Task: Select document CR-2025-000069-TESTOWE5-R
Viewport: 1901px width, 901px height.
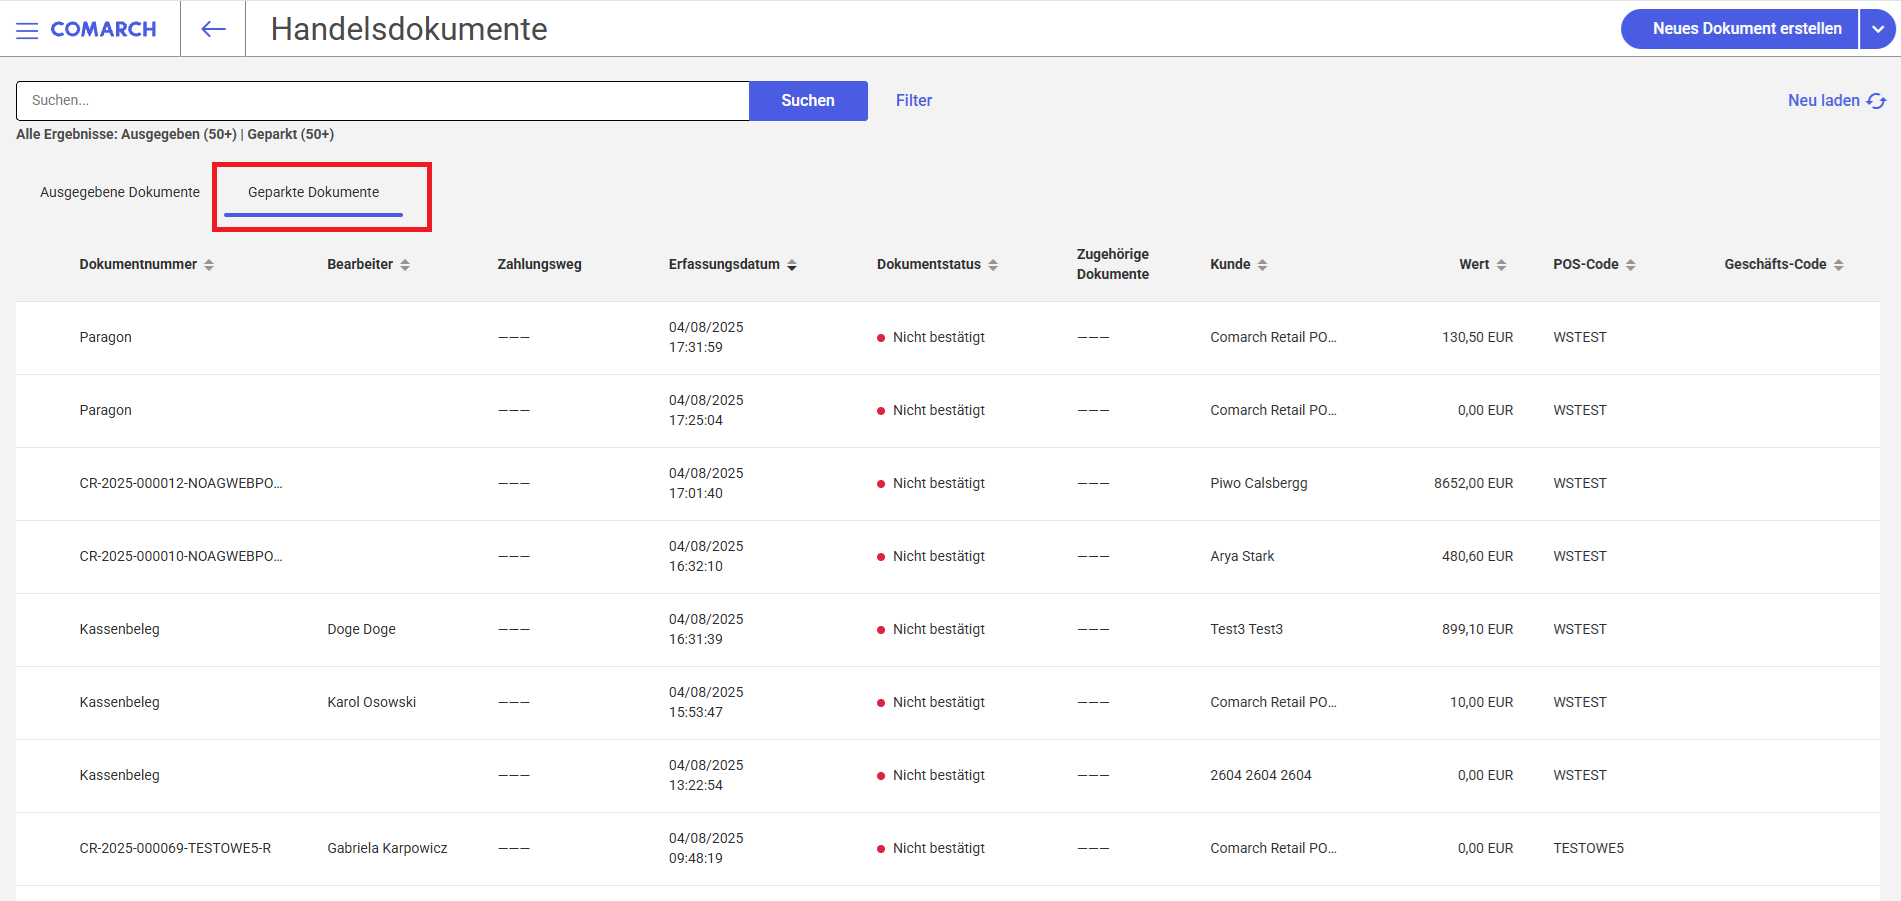Action: pyautogui.click(x=175, y=849)
